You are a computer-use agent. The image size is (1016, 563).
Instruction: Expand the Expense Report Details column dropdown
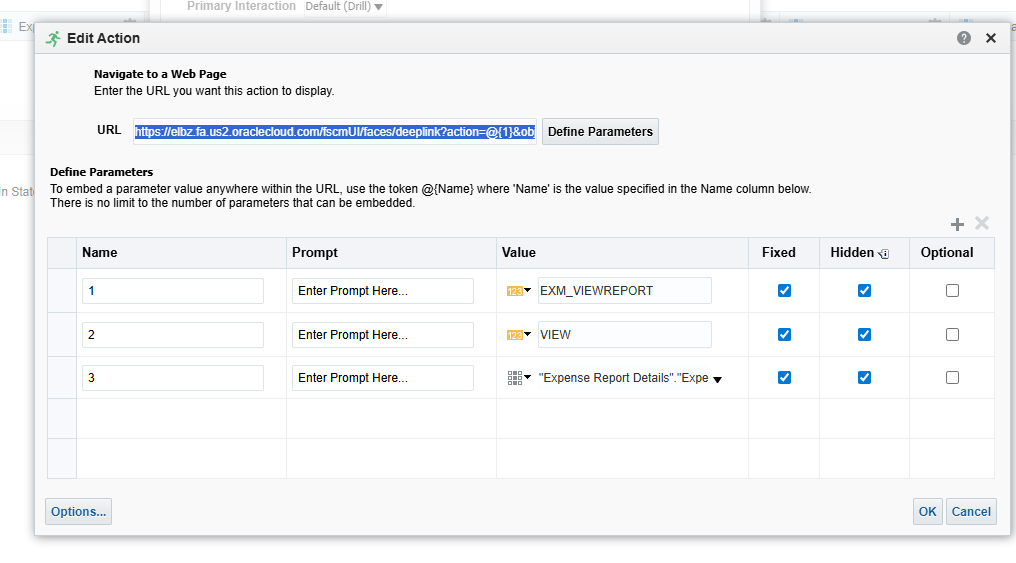click(717, 379)
